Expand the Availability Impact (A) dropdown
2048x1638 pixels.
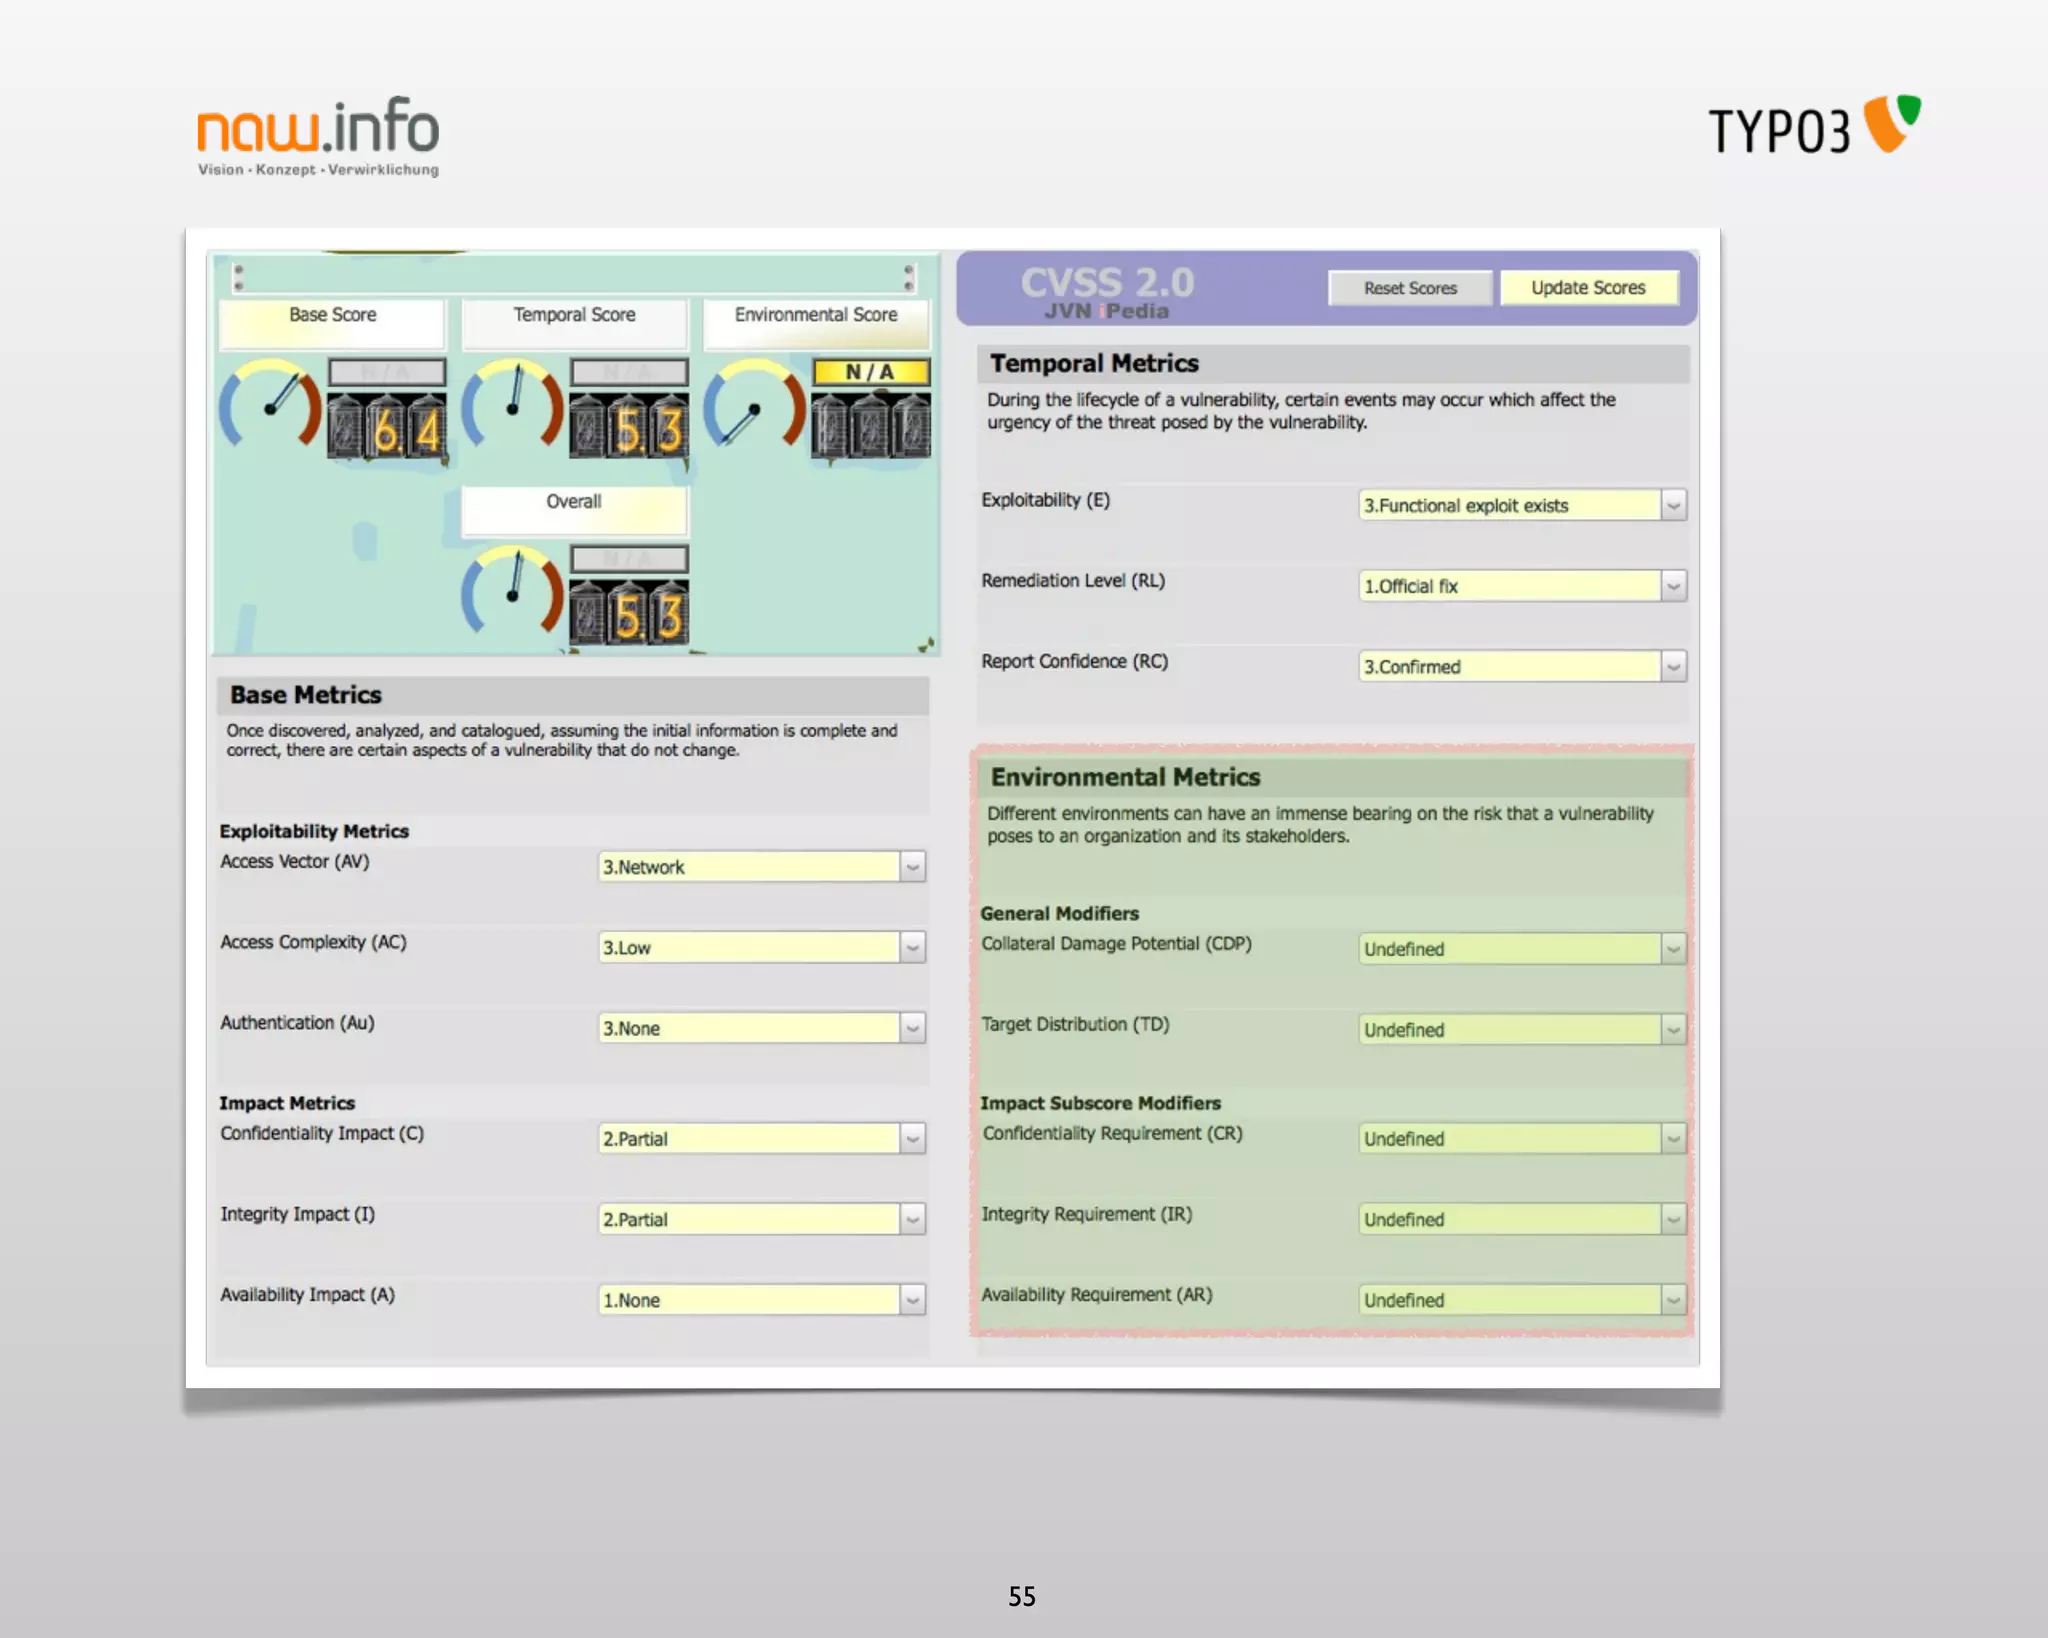coord(912,1300)
